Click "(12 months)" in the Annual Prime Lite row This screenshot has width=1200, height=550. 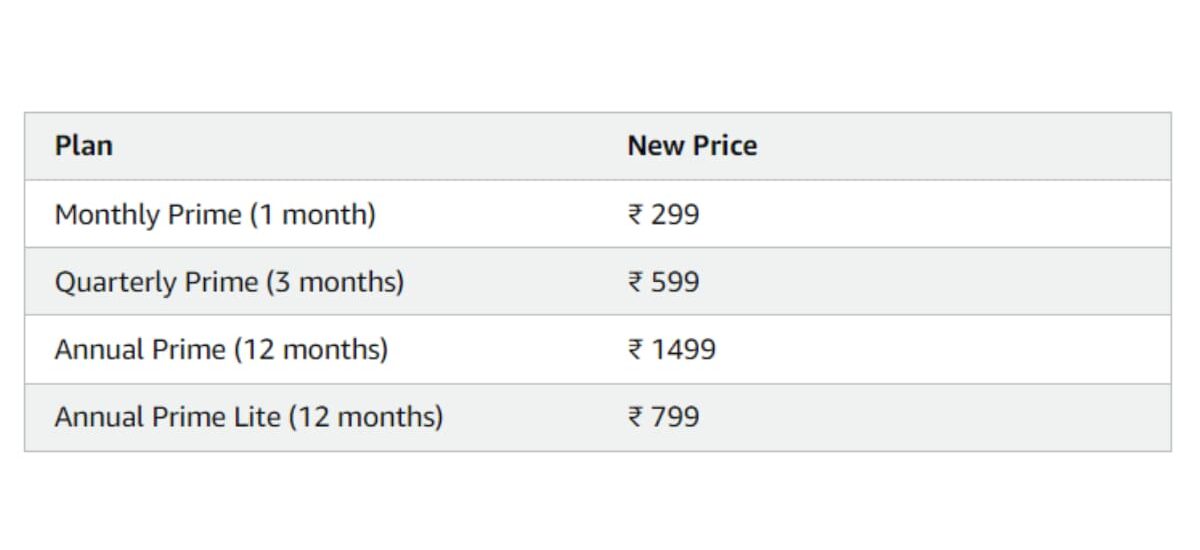(x=365, y=417)
